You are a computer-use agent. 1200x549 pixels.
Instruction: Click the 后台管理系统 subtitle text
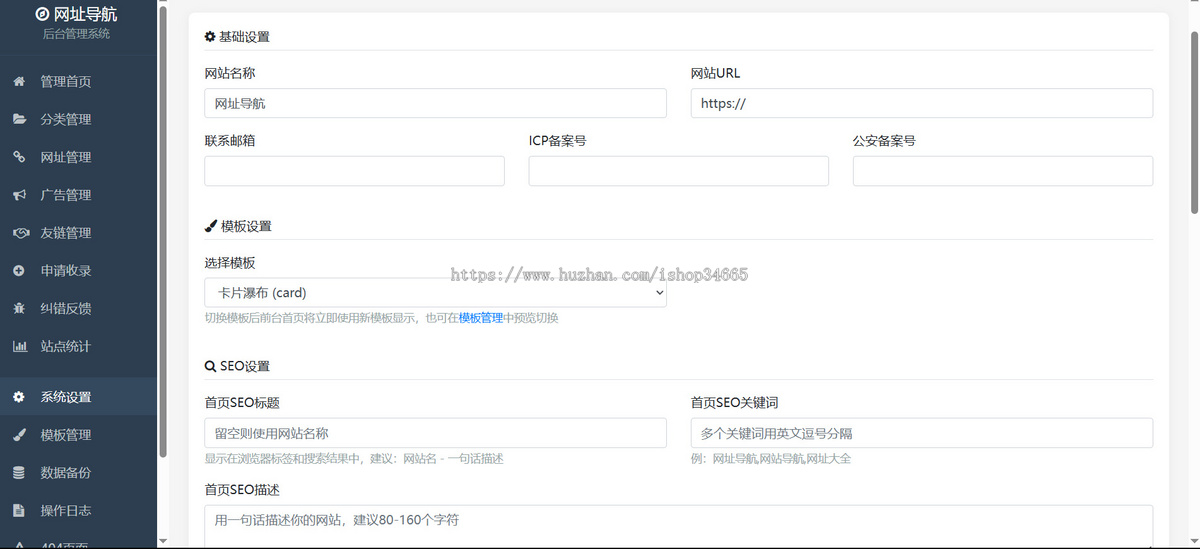click(76, 34)
